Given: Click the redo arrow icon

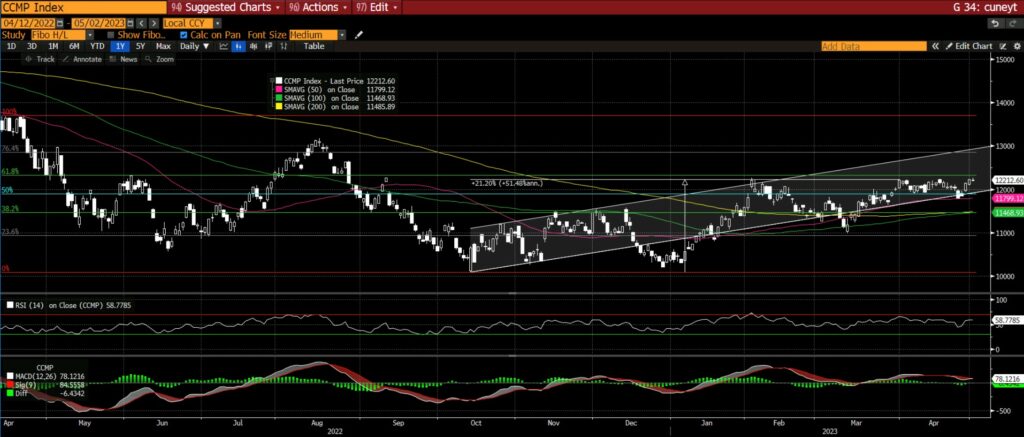Looking at the screenshot, I should (x=1011, y=22).
